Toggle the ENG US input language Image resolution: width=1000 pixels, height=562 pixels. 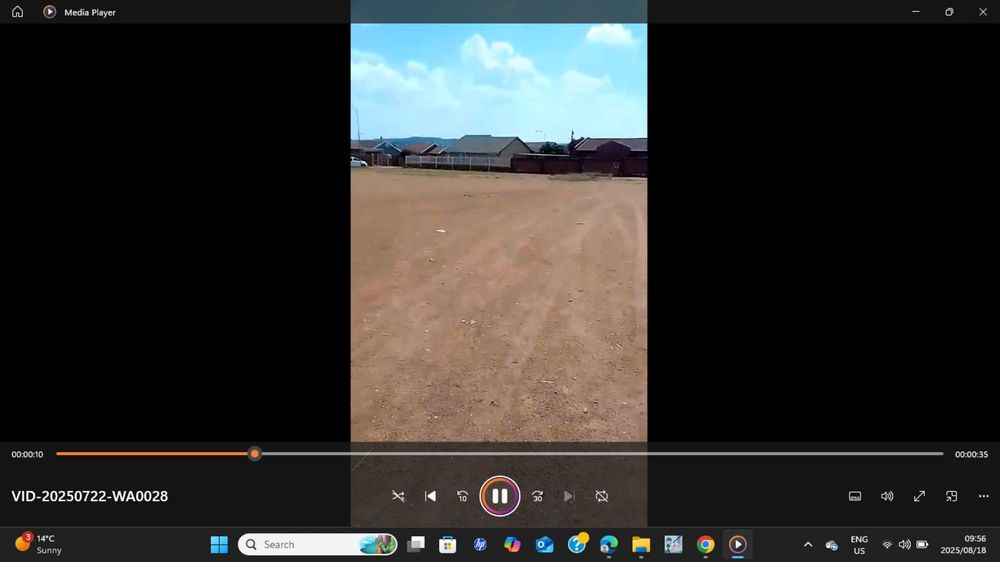(859, 545)
